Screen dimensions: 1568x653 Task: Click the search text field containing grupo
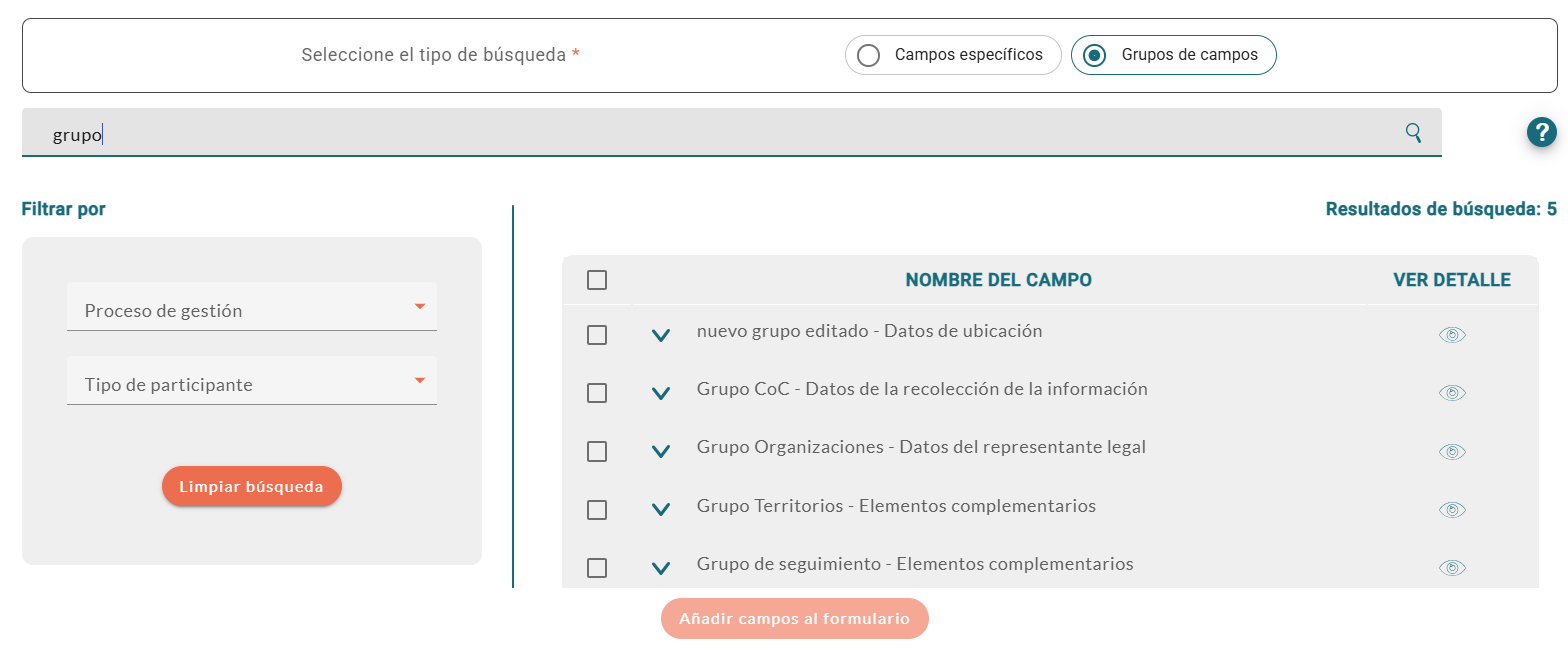700,134
